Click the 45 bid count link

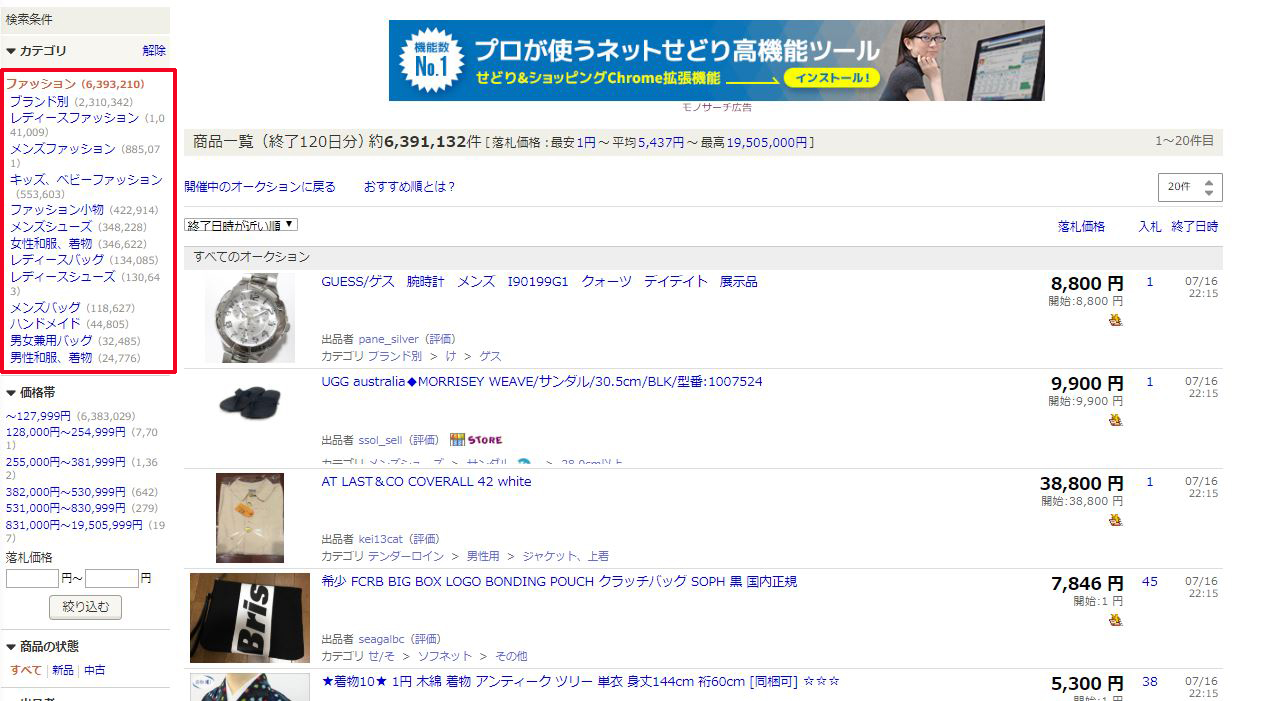1150,582
